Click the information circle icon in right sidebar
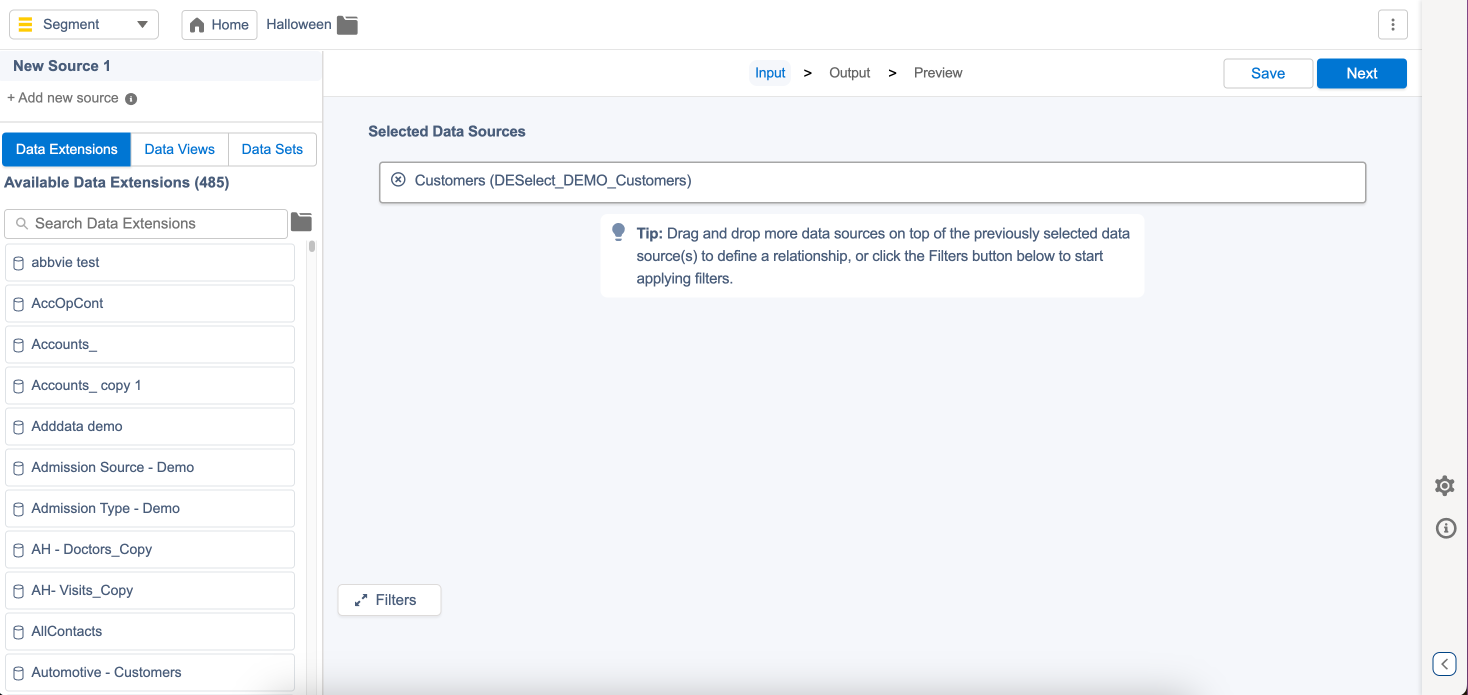The width and height of the screenshot is (1468, 695). [1445, 528]
